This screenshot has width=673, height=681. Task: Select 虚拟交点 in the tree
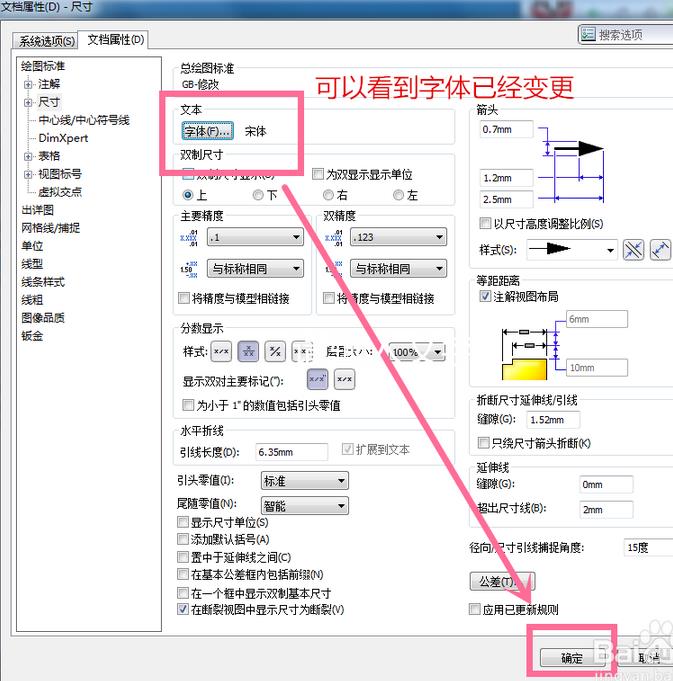tap(60, 192)
